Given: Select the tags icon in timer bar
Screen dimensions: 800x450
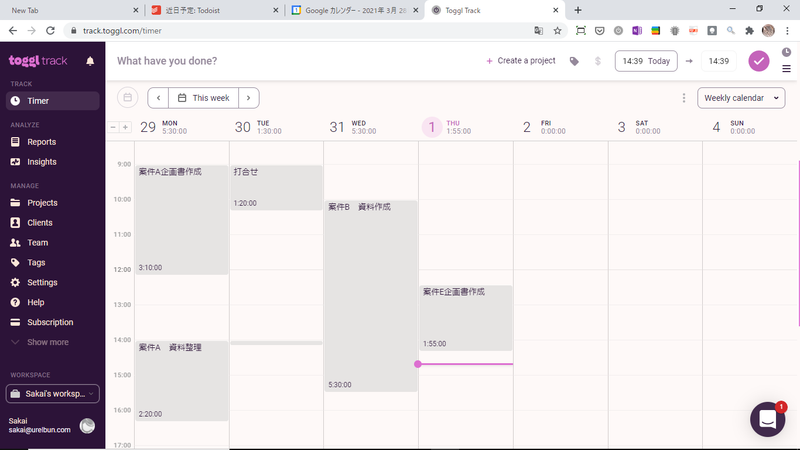Looking at the screenshot, I should 574,61.
